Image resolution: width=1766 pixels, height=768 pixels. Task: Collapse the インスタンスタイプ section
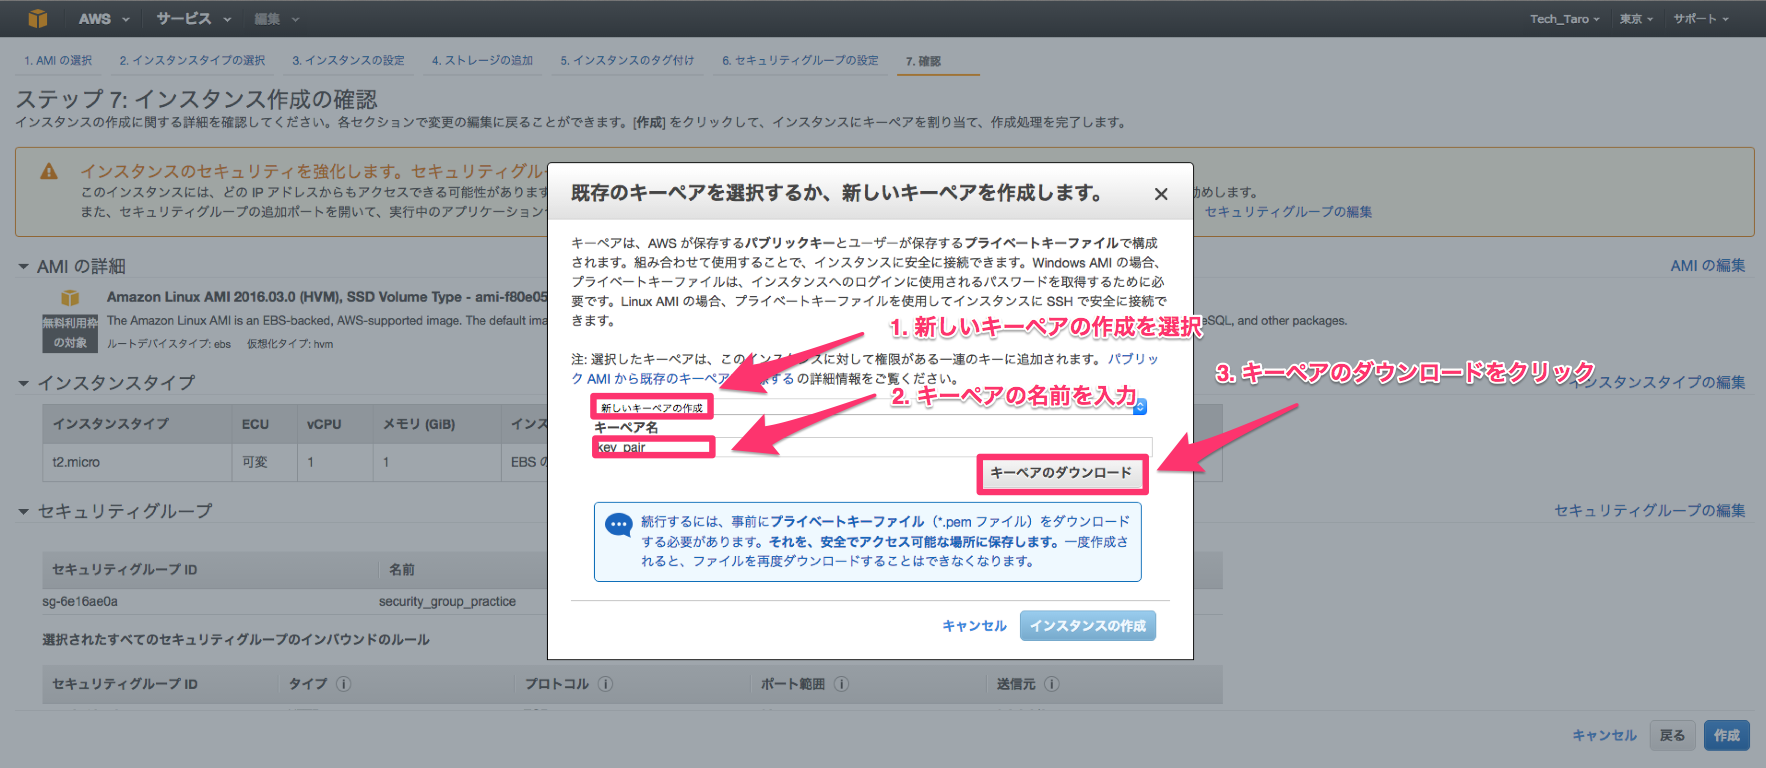click(23, 383)
